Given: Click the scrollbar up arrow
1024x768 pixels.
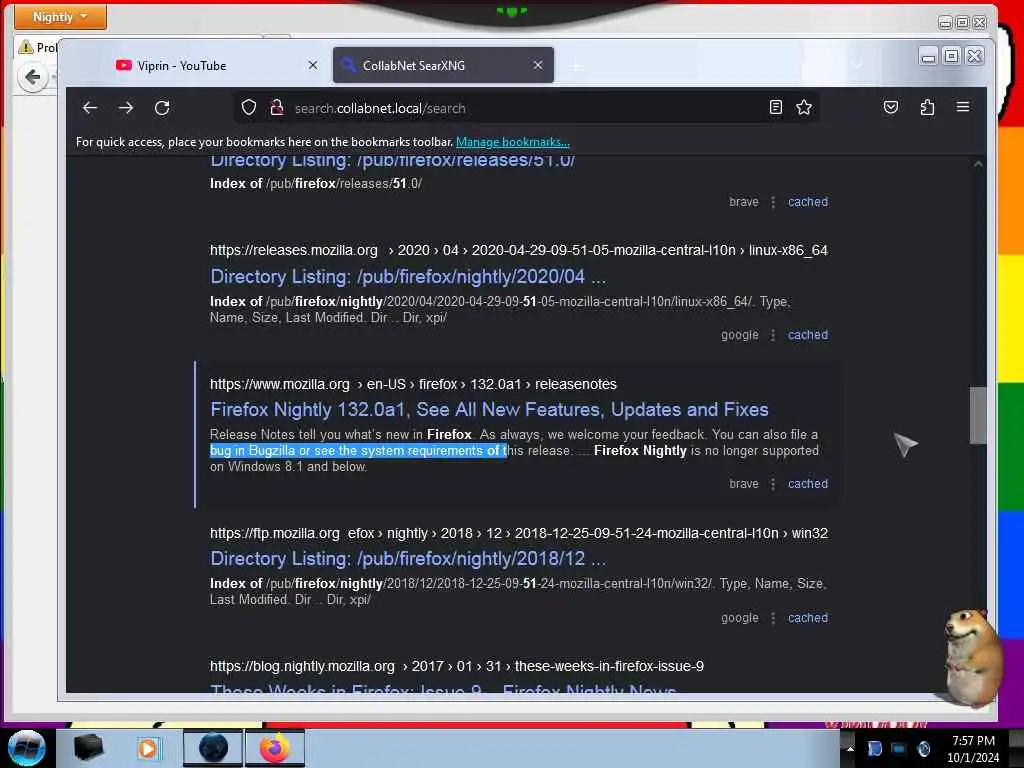Looking at the screenshot, I should click(x=978, y=164).
